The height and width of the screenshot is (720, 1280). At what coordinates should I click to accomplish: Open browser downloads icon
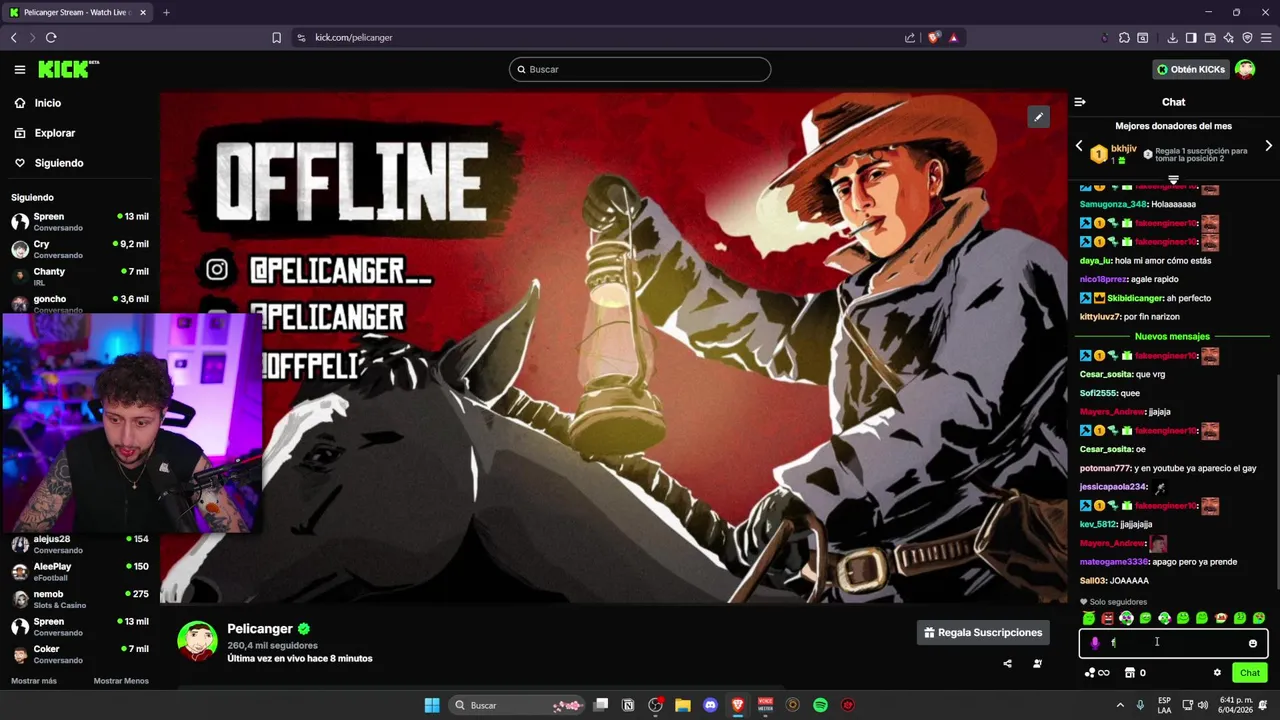[x=1172, y=38]
